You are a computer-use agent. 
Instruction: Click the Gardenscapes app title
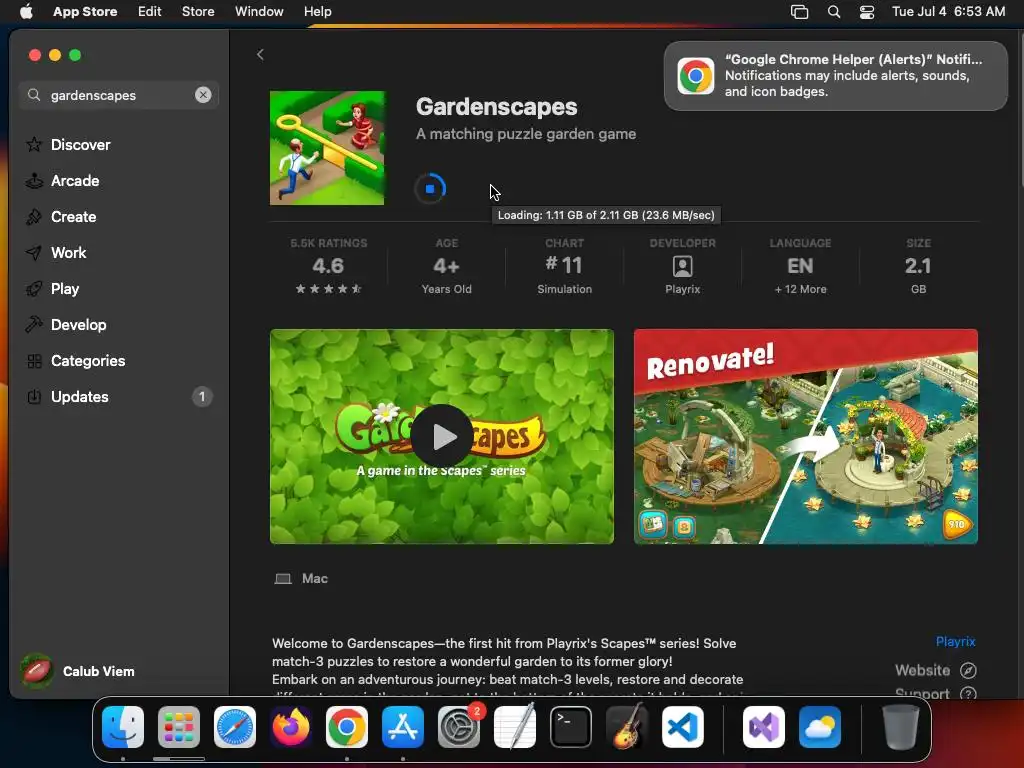pyautogui.click(x=496, y=106)
